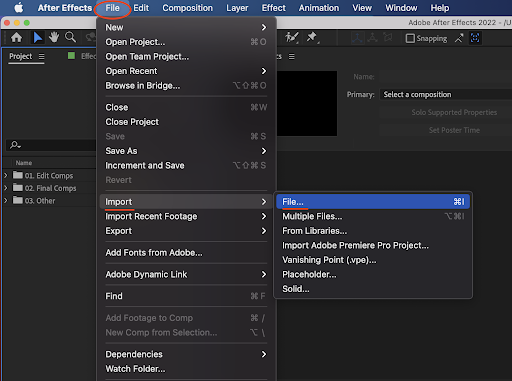Screen dimensions: 512x381
Task: Expand the Dependencies submenu
Action: (186, 354)
